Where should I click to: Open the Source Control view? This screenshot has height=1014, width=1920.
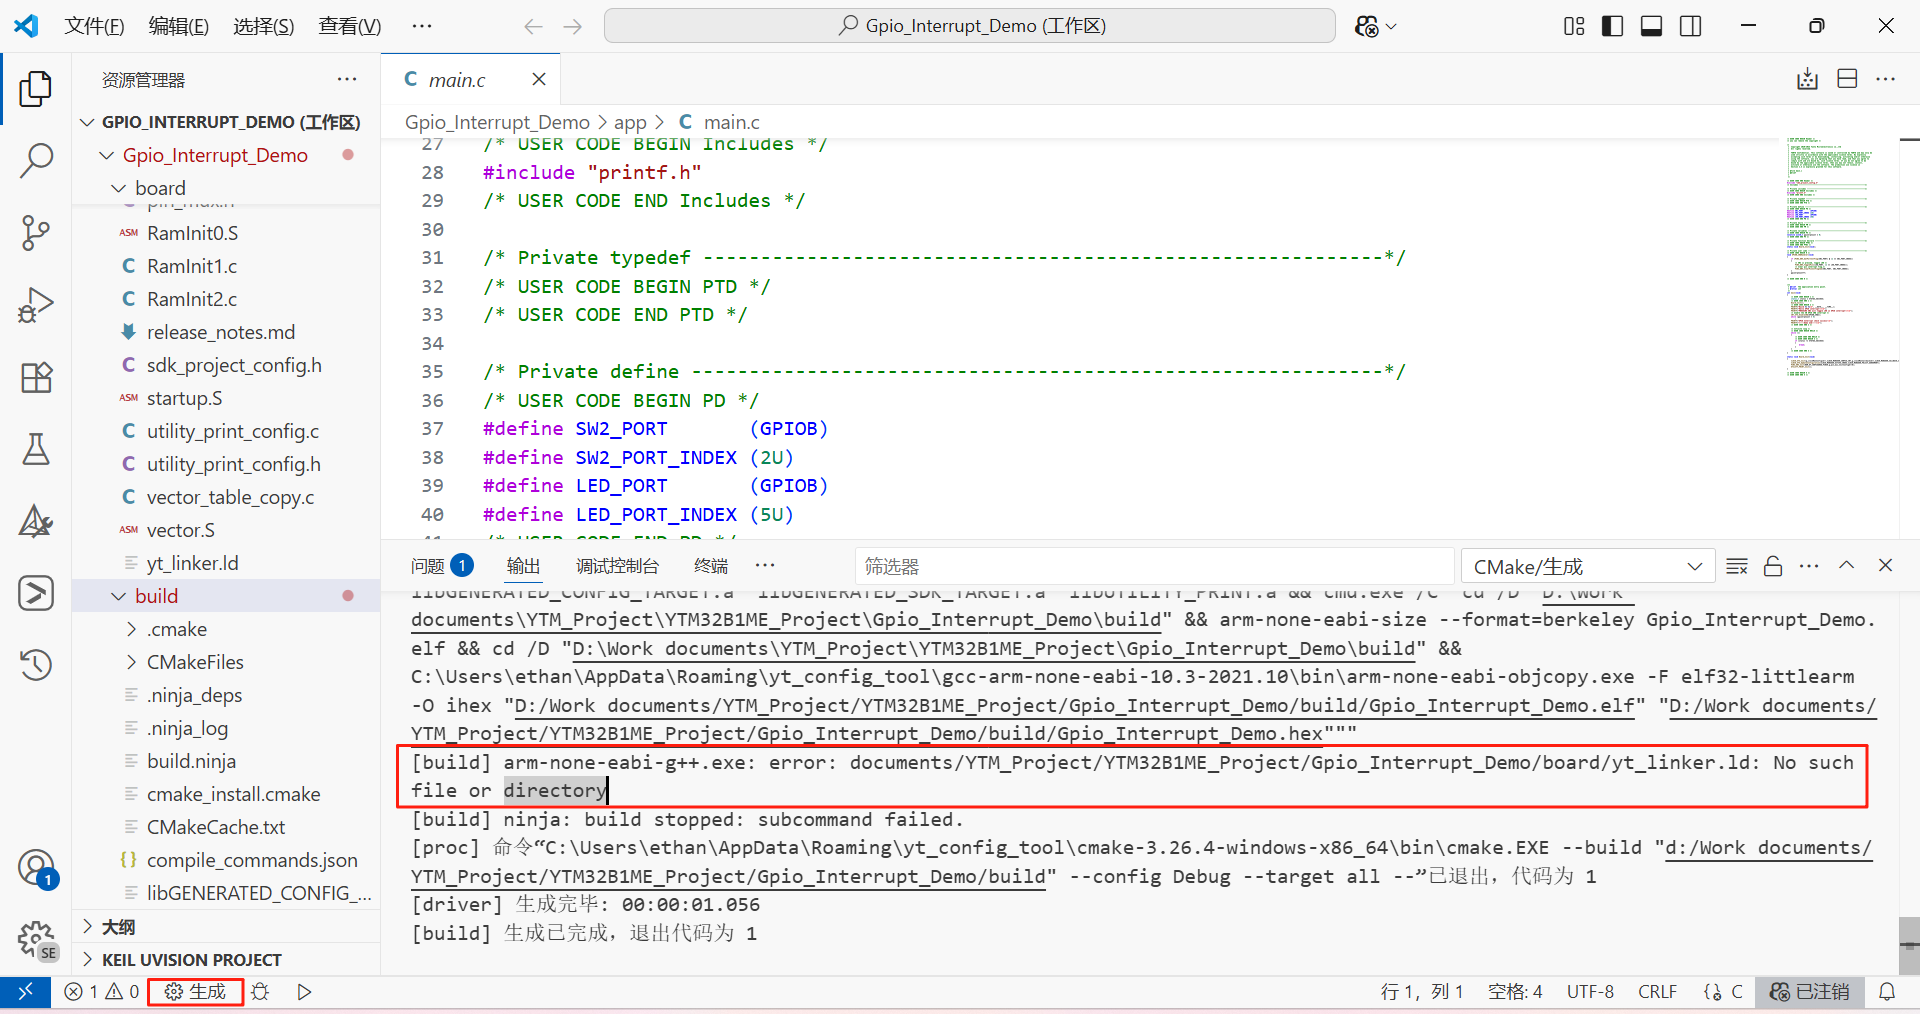pyautogui.click(x=36, y=233)
